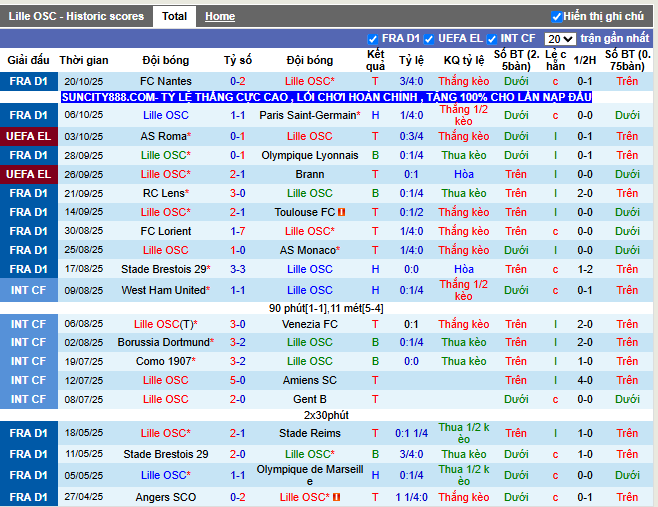Uncheck the FRA D1 filter checkbox
The width and height of the screenshot is (658, 507).
(373, 39)
